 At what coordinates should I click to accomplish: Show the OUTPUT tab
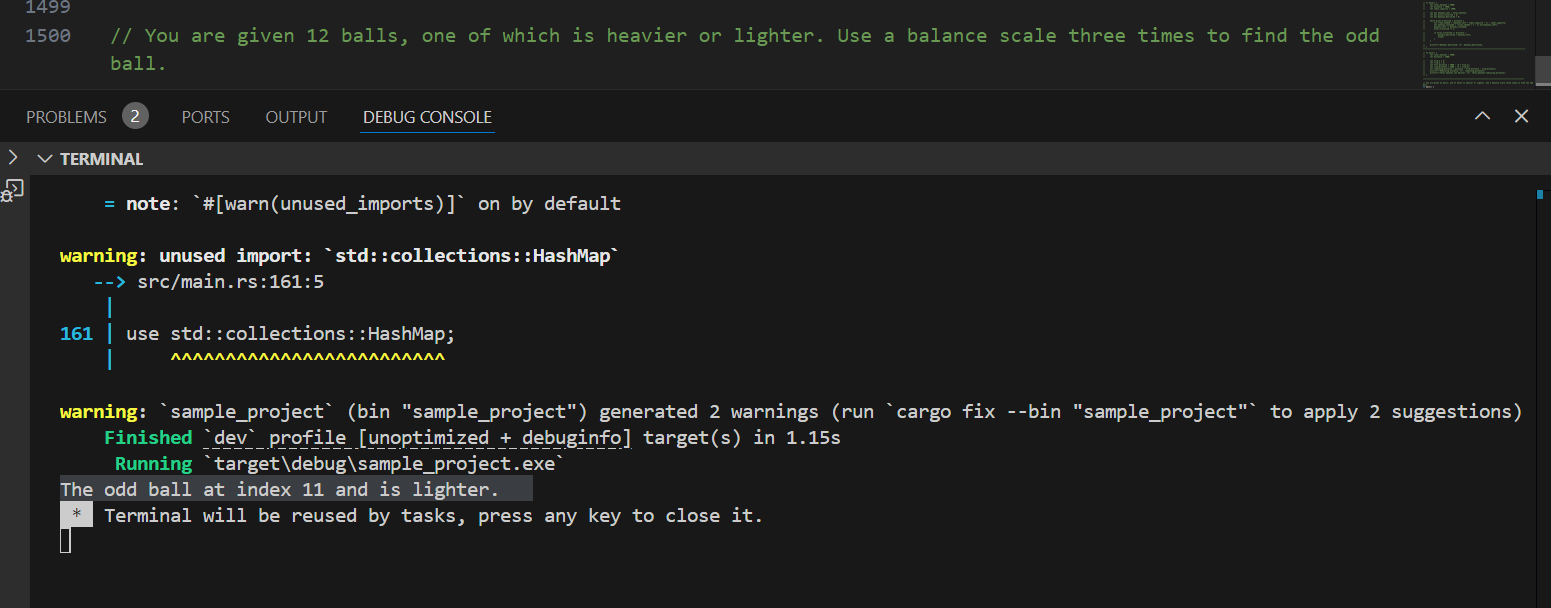(296, 117)
